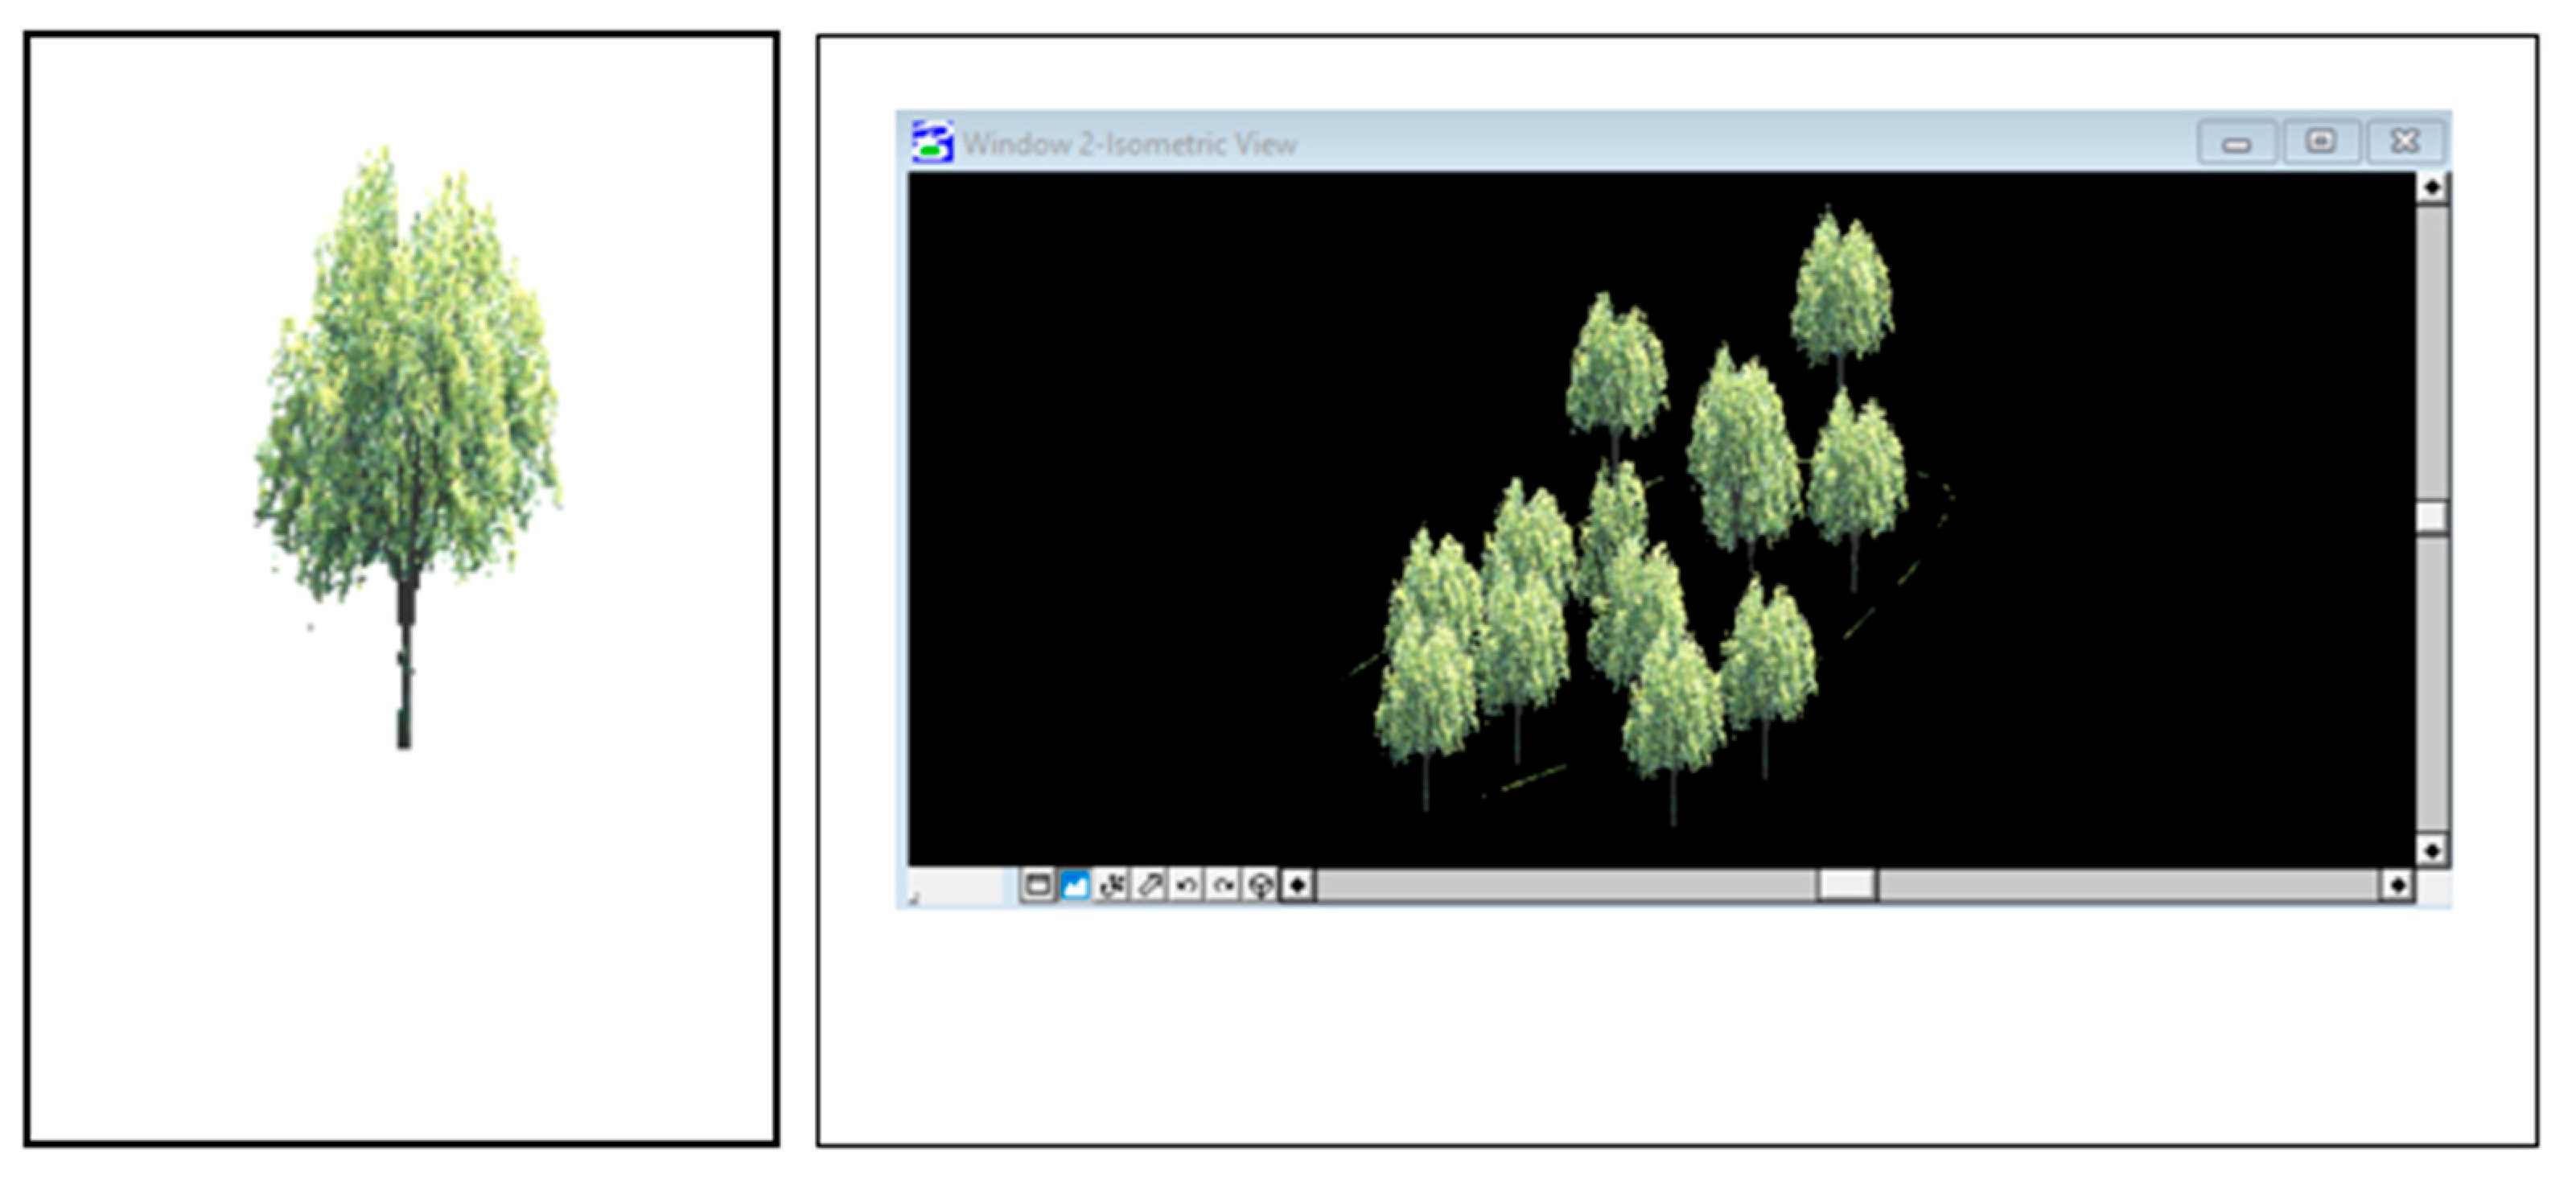This screenshot has width=2576, height=1185.
Task: Open the Window 2 system menu icon
Action: [x=932, y=142]
